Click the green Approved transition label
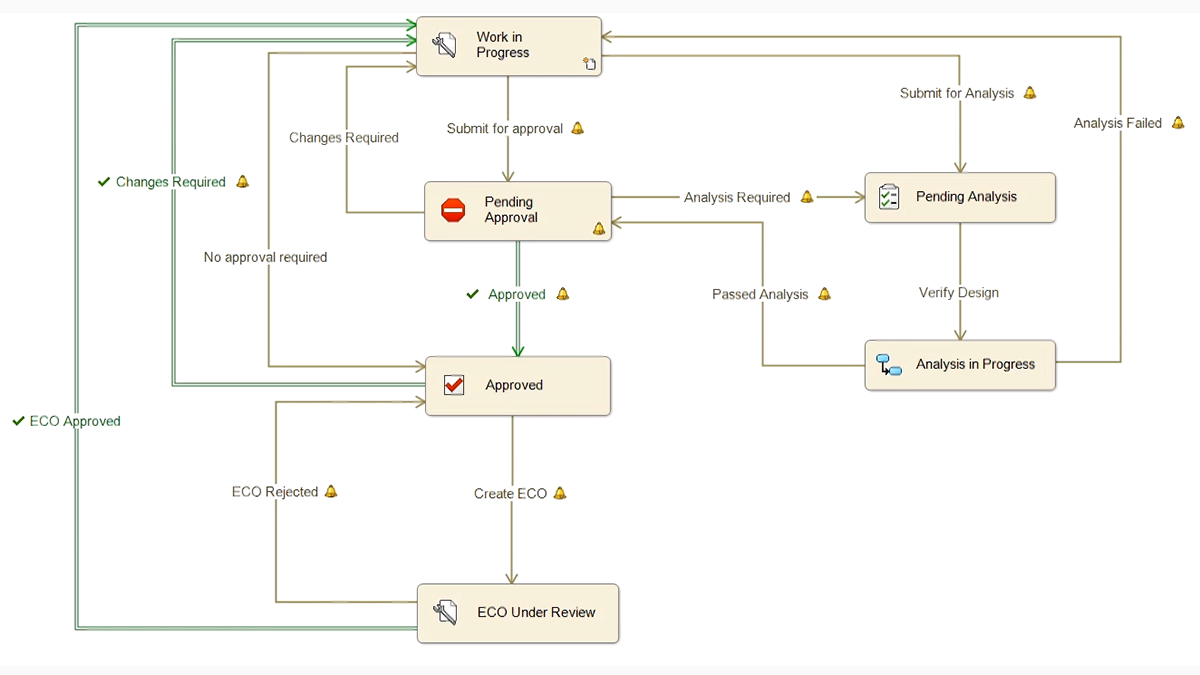Screen dimensions: 1200x675 517,294
